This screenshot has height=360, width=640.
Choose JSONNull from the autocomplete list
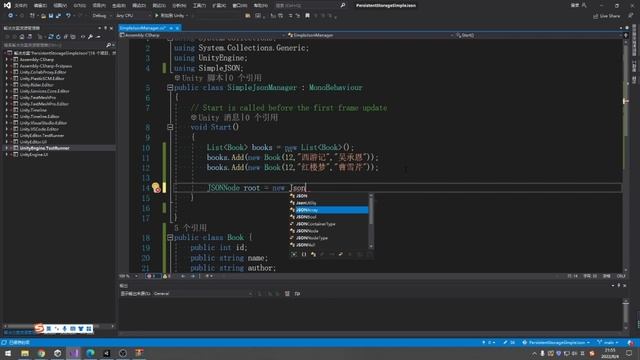pos(329,244)
